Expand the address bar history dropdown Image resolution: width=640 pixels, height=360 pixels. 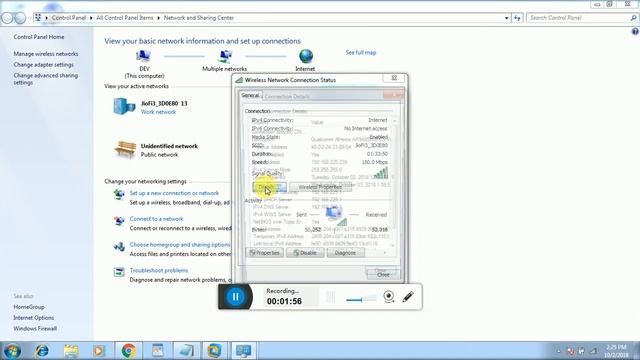tap(507, 18)
